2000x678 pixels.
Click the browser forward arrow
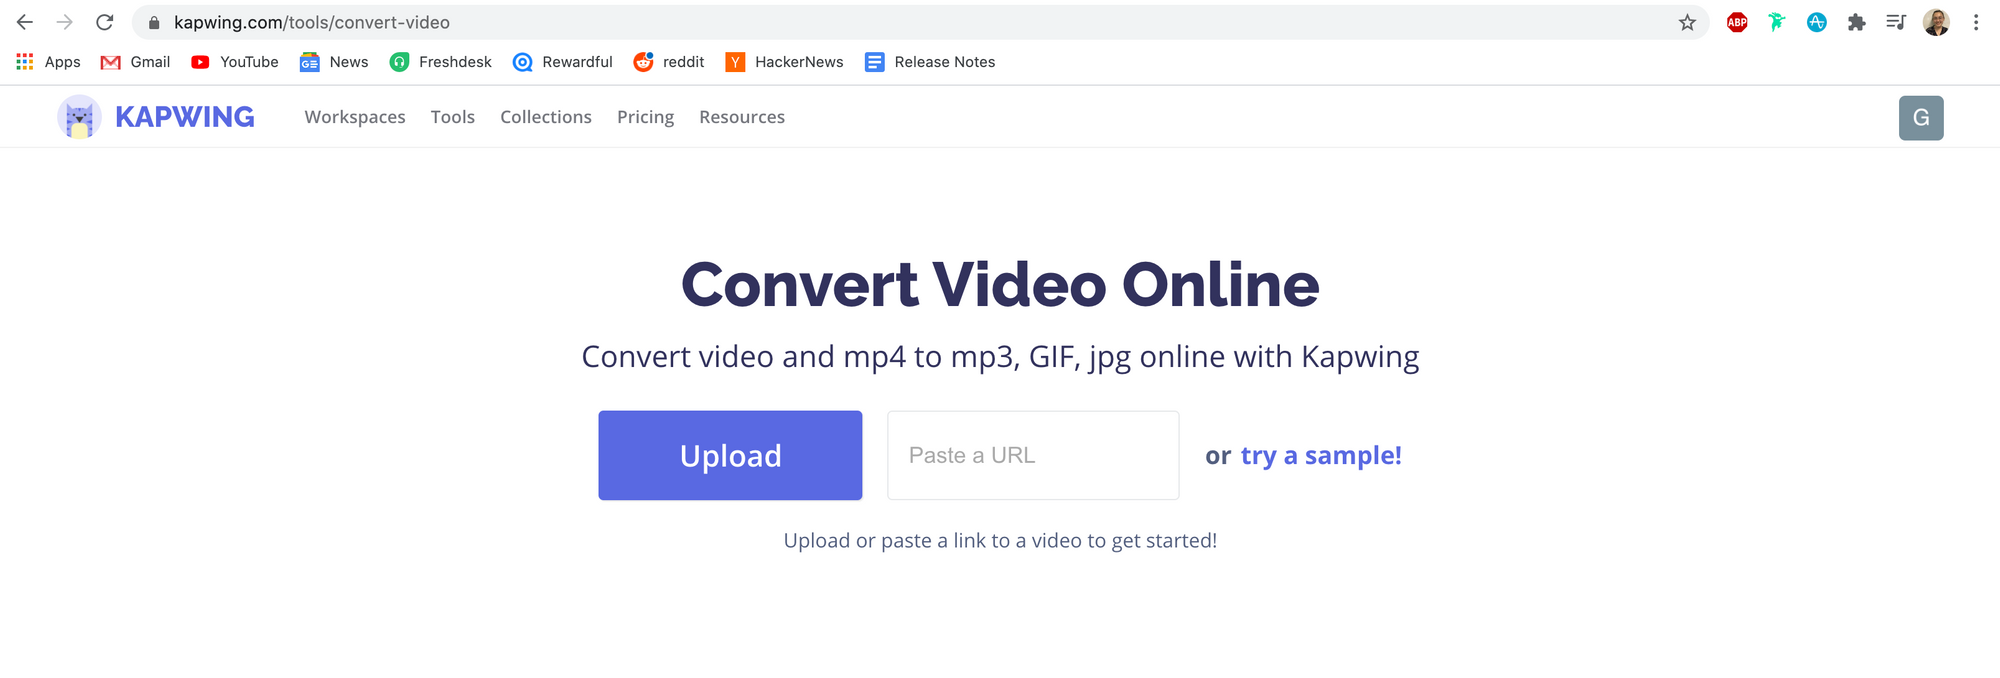[65, 22]
